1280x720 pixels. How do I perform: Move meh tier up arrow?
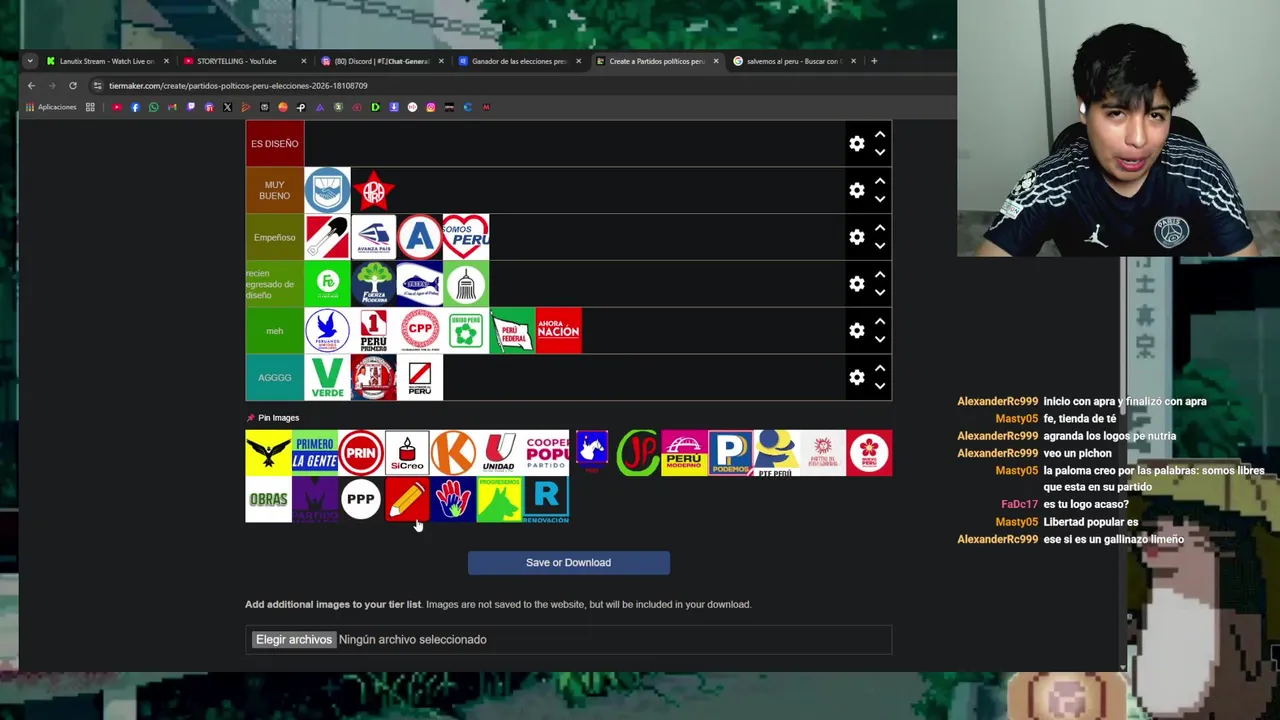[880, 322]
